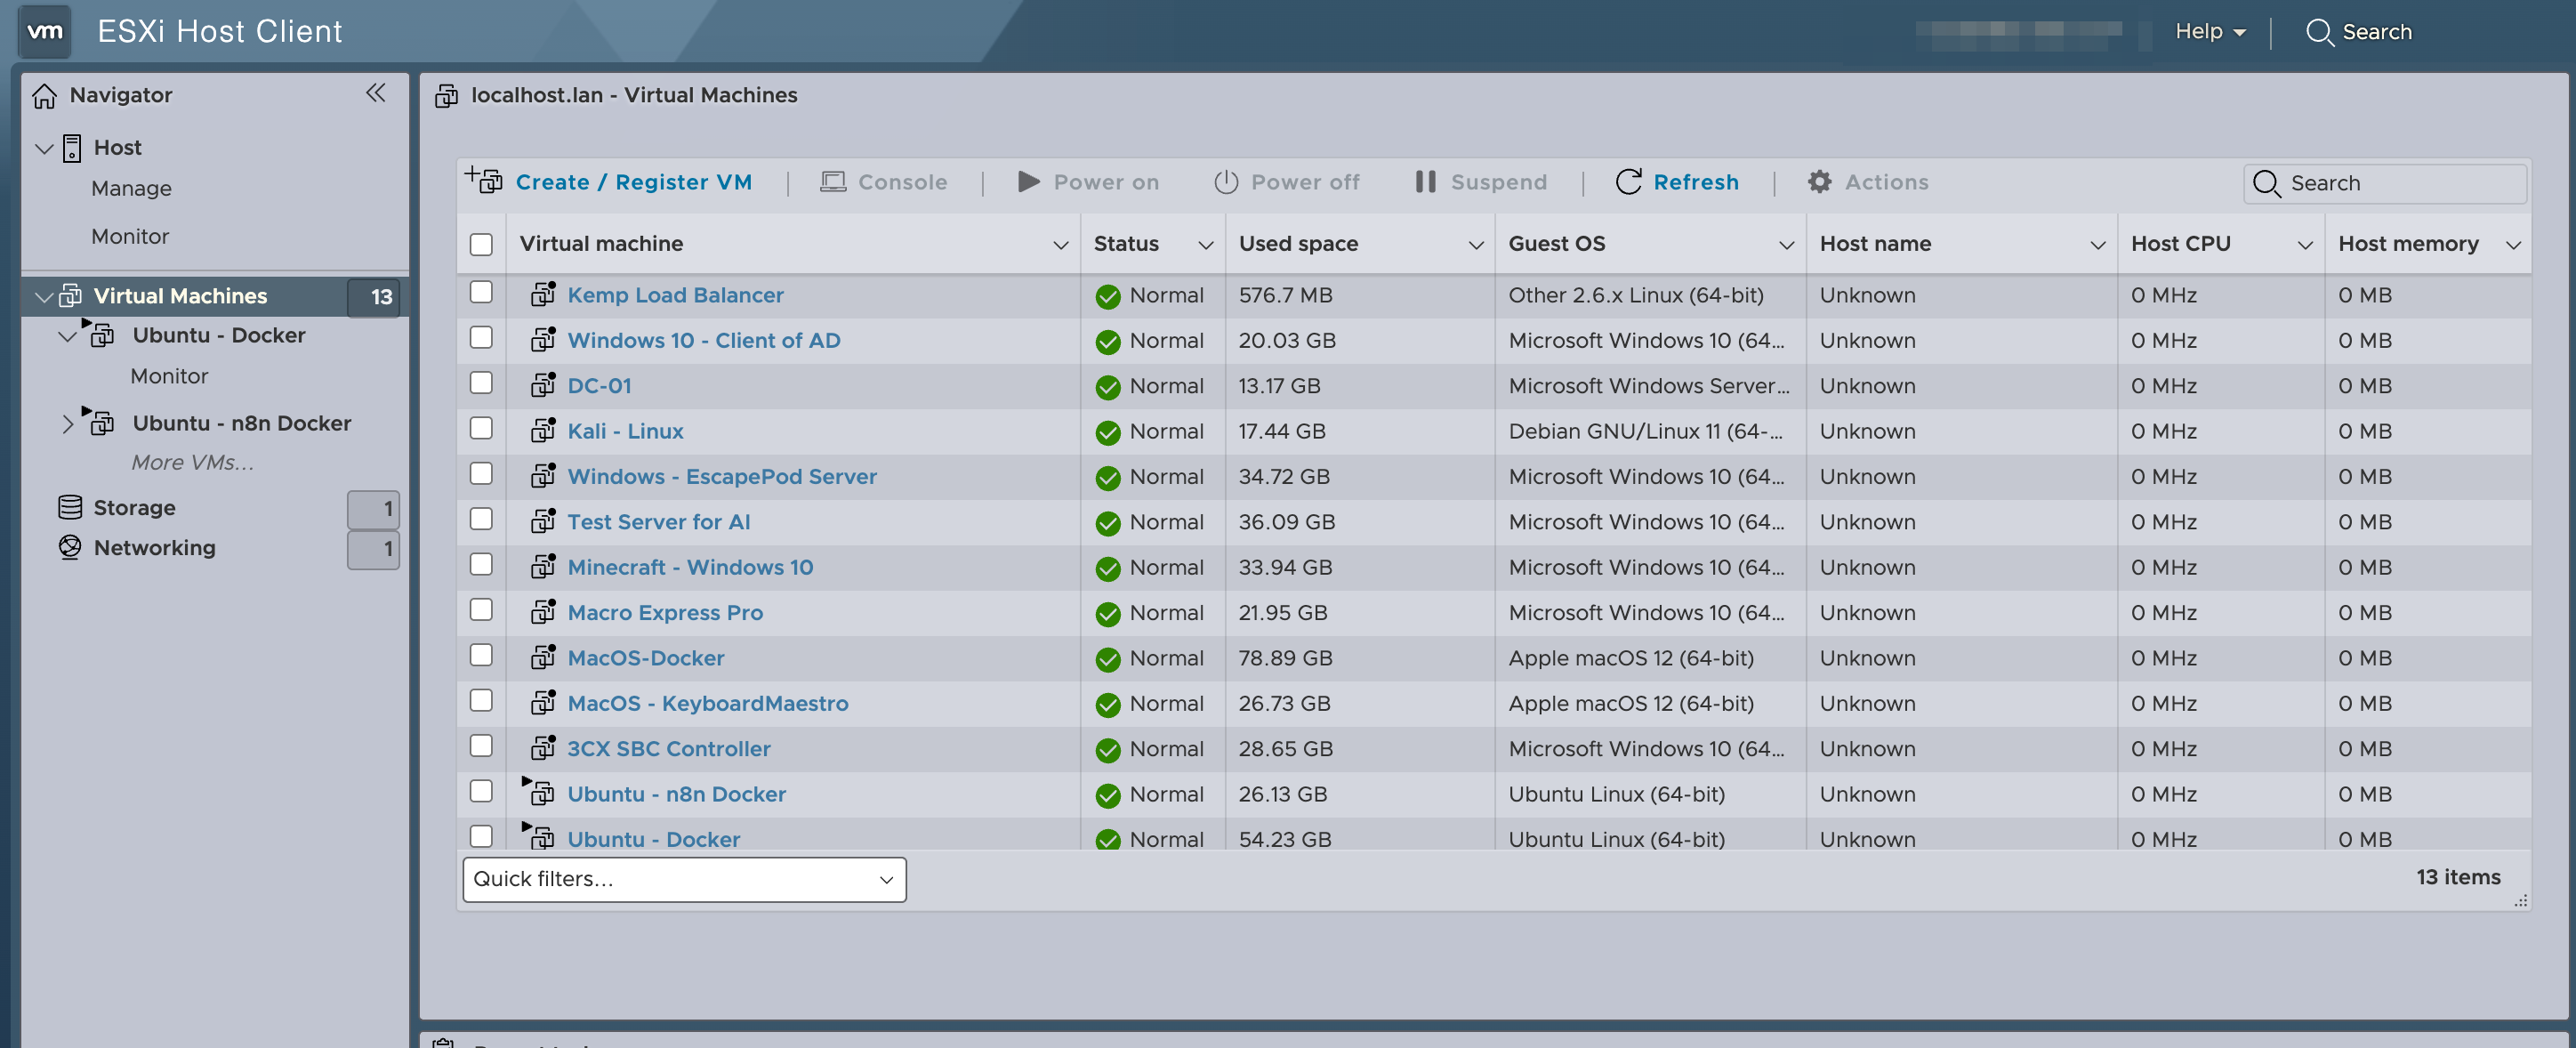This screenshot has width=2576, height=1048.
Task: Click Create / Register VM
Action: pyautogui.click(x=633, y=181)
